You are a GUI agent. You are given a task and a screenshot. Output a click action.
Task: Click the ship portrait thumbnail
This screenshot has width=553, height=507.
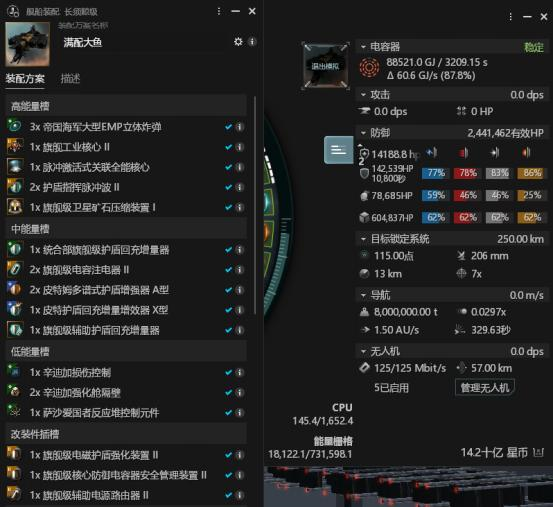pyautogui.click(x=28, y=44)
